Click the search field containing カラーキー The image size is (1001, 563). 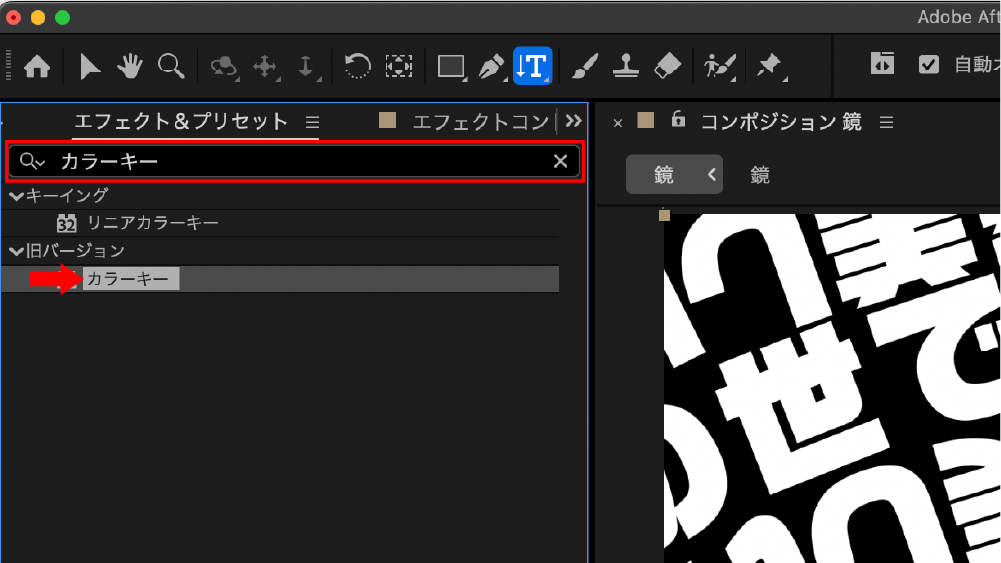pos(295,161)
